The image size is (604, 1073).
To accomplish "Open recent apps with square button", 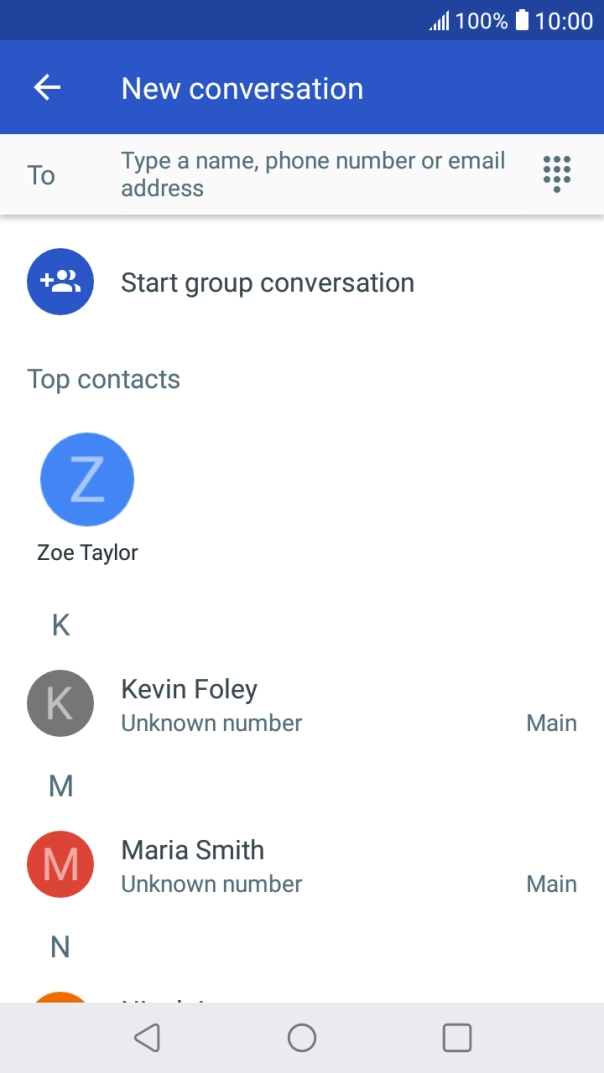I will tap(457, 1038).
